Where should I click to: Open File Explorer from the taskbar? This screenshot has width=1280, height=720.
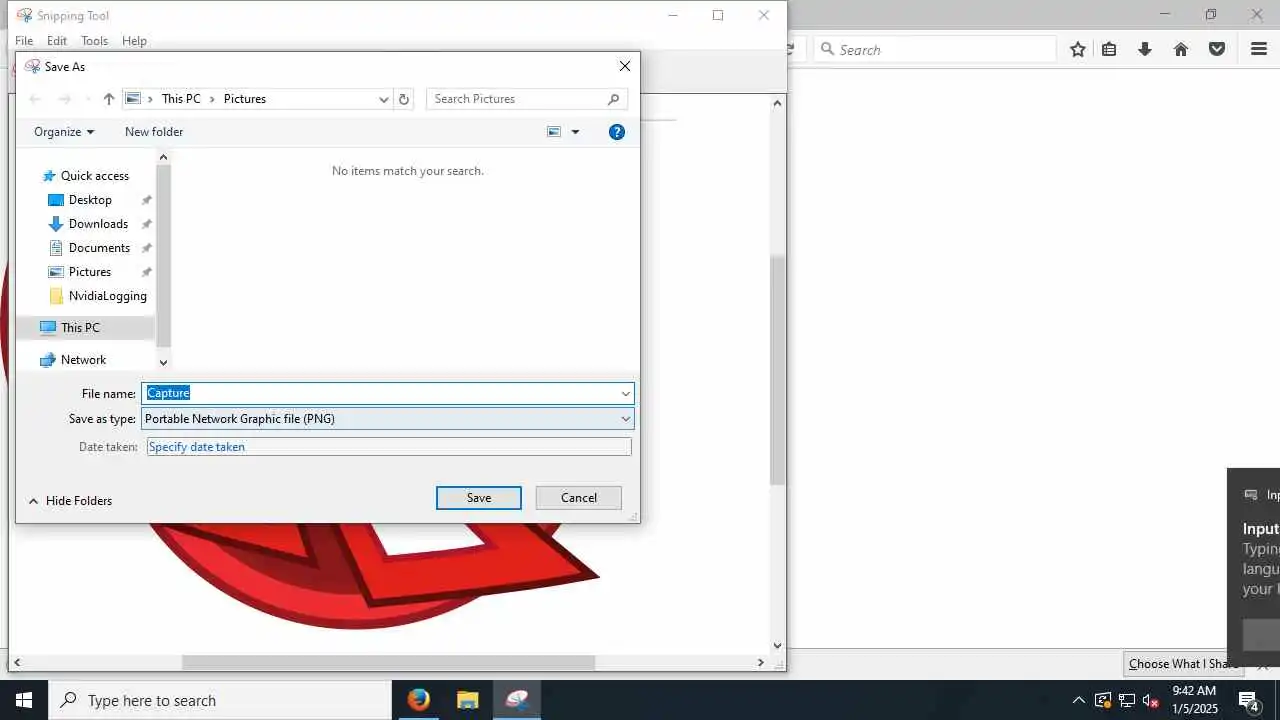tap(467, 700)
